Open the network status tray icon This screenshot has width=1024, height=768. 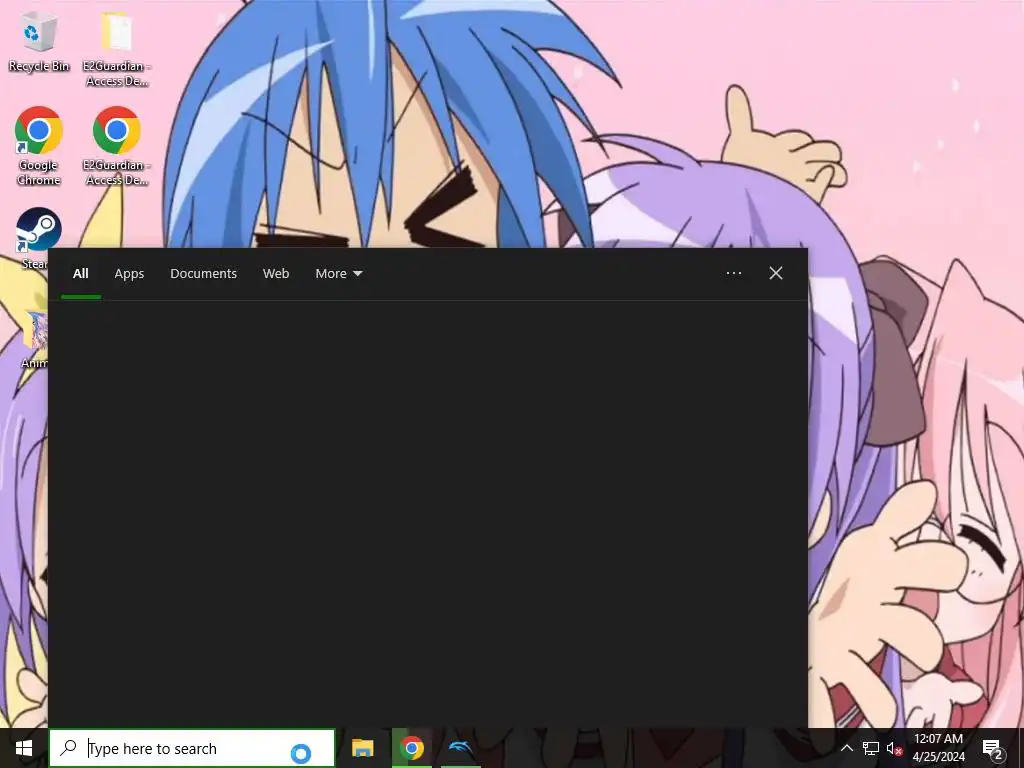coord(871,748)
